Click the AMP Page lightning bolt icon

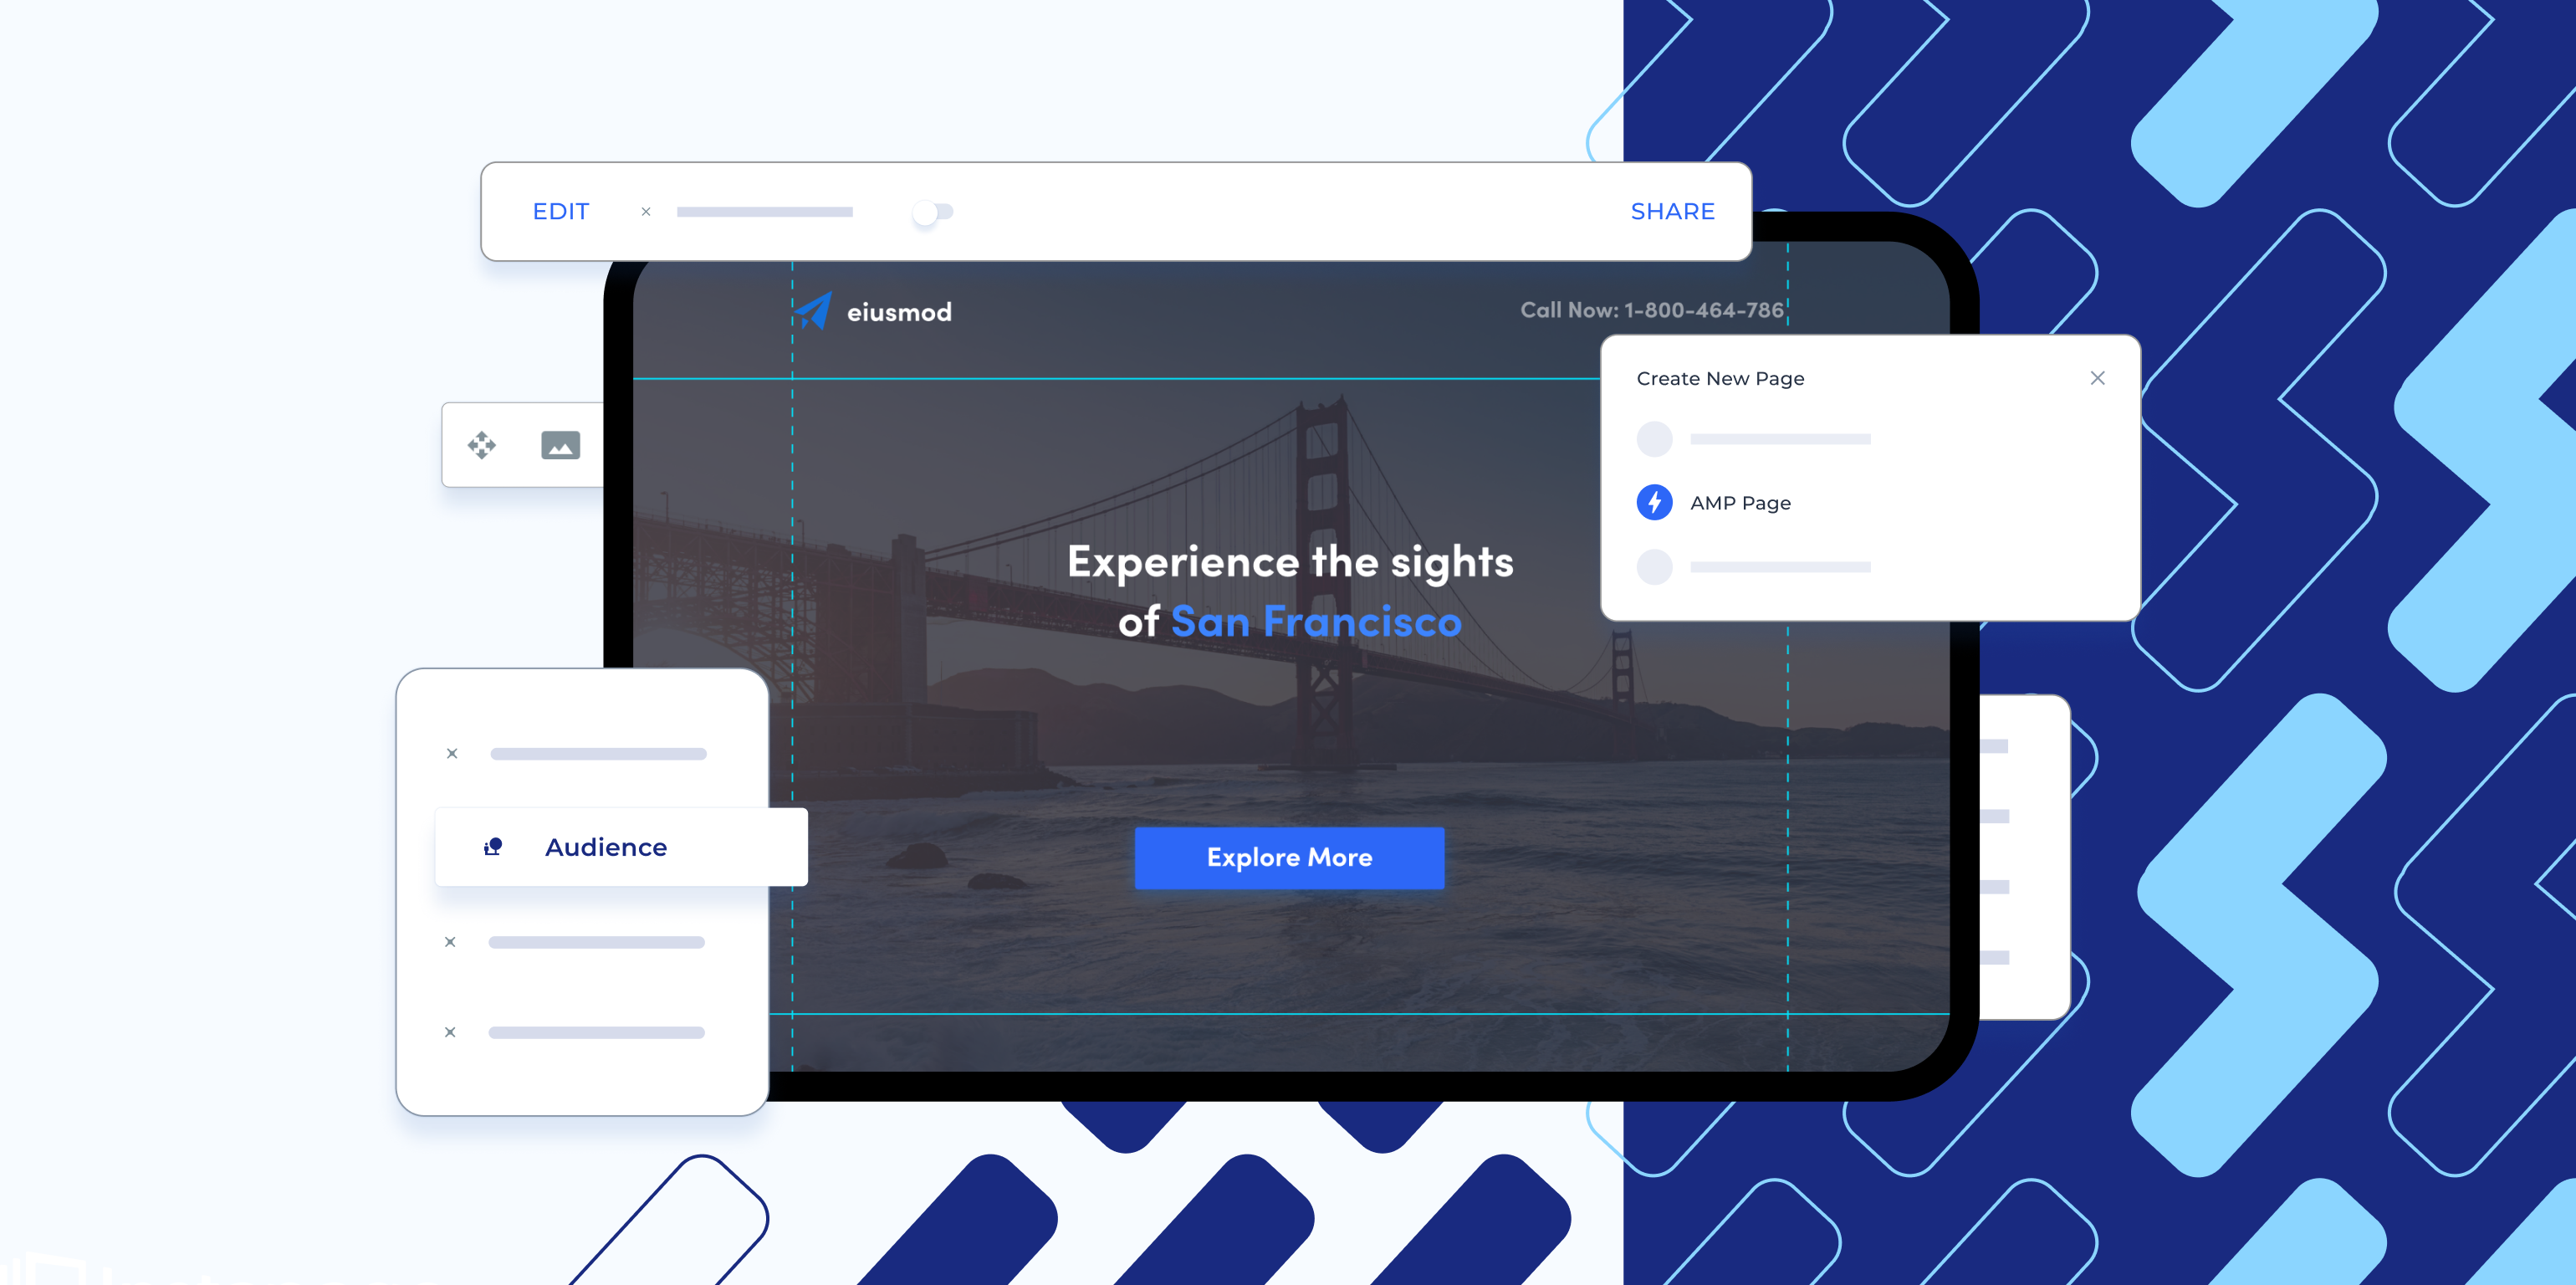click(1653, 501)
